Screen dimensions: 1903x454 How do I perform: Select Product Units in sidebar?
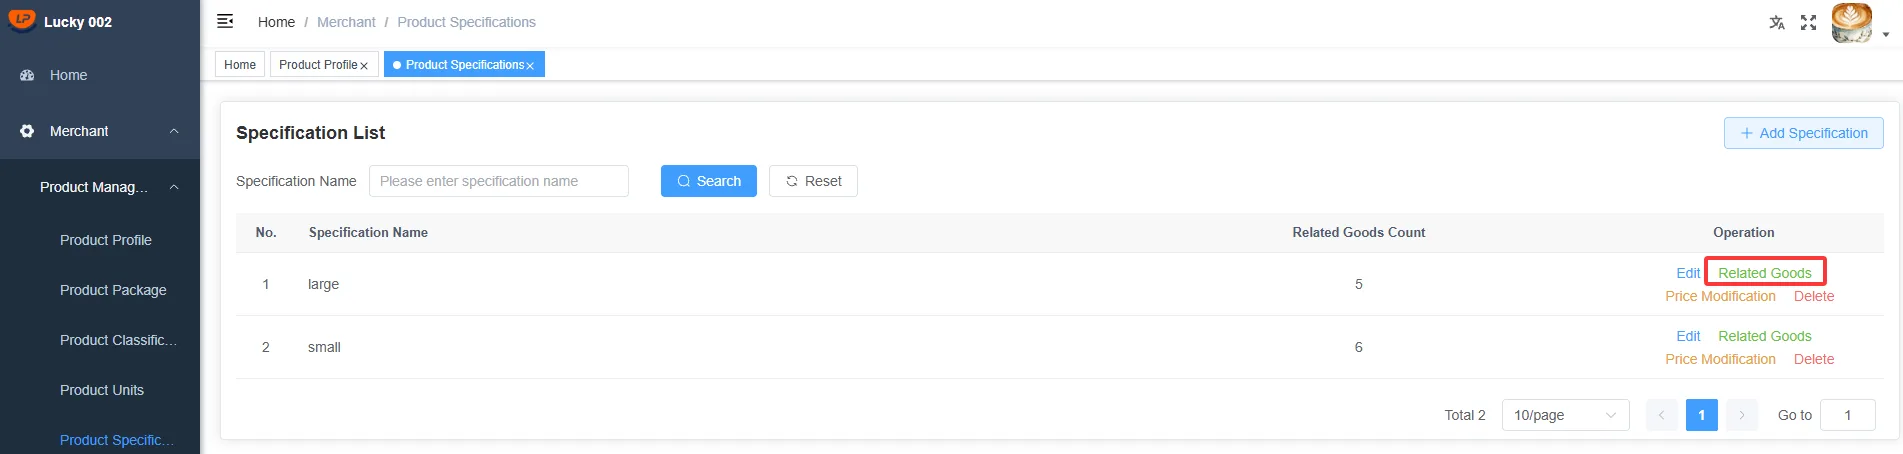102,390
